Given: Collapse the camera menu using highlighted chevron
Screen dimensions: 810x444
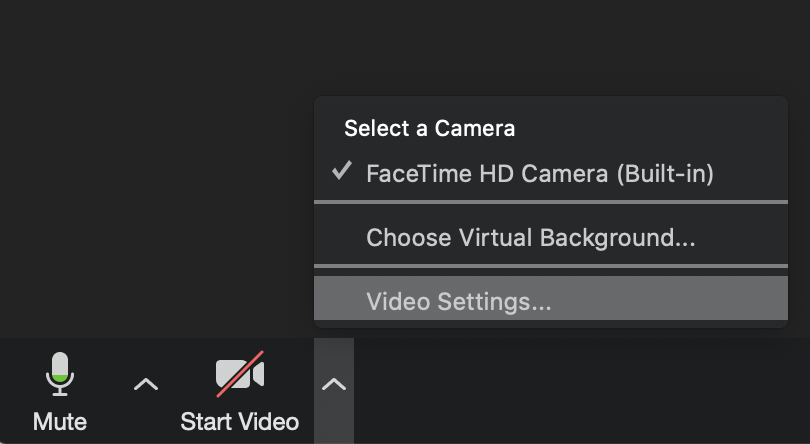Looking at the screenshot, I should click(334, 384).
